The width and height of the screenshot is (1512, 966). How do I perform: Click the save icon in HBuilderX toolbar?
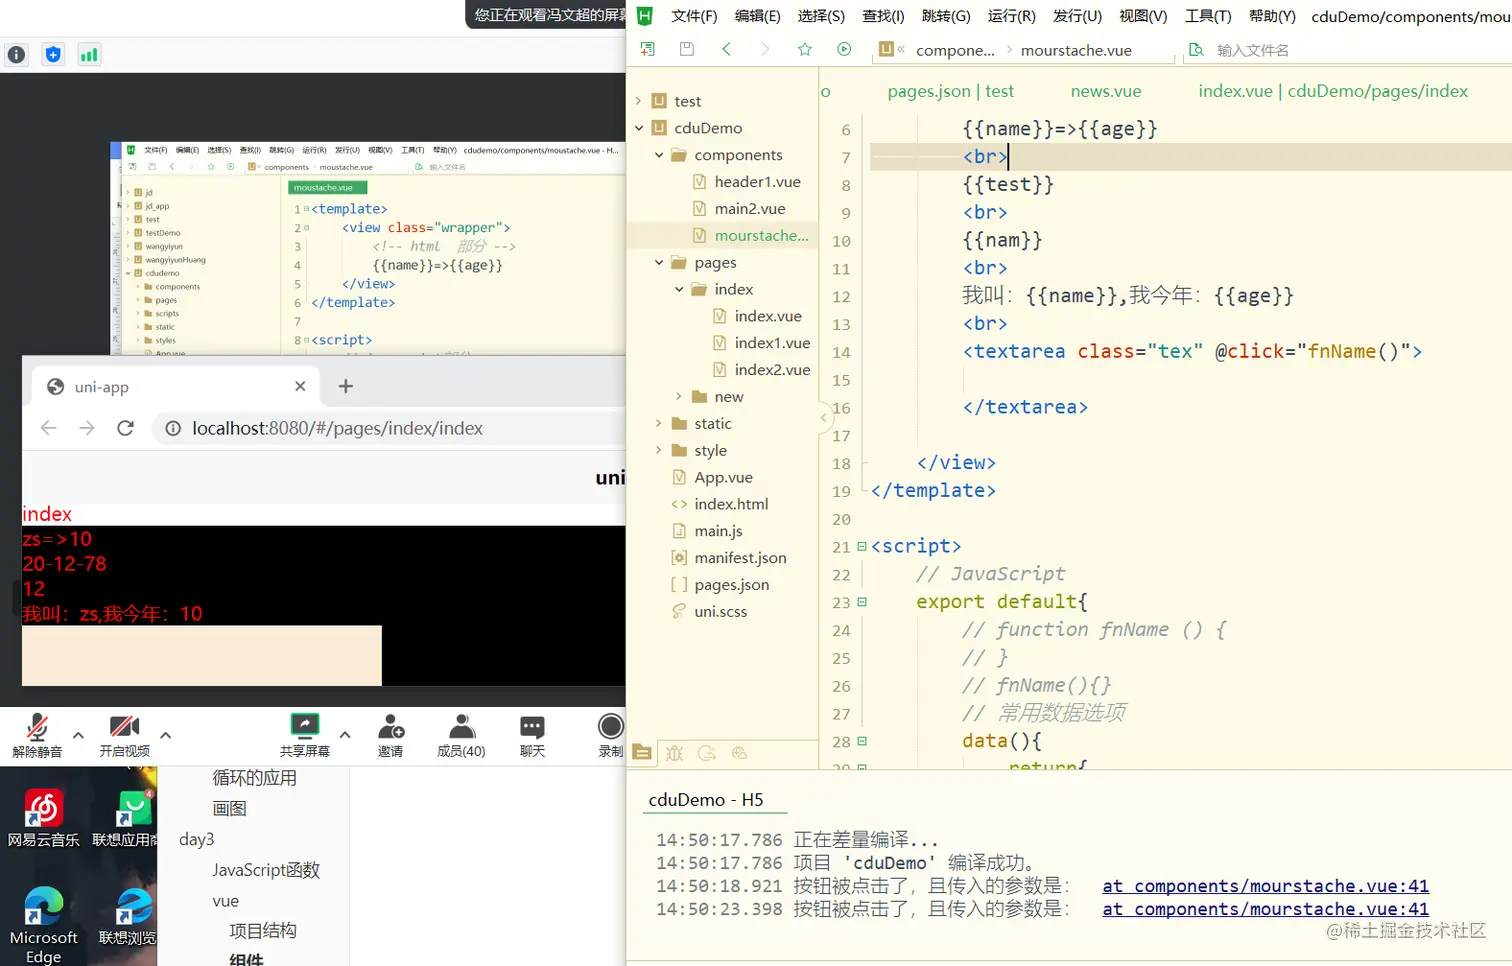[x=686, y=49]
